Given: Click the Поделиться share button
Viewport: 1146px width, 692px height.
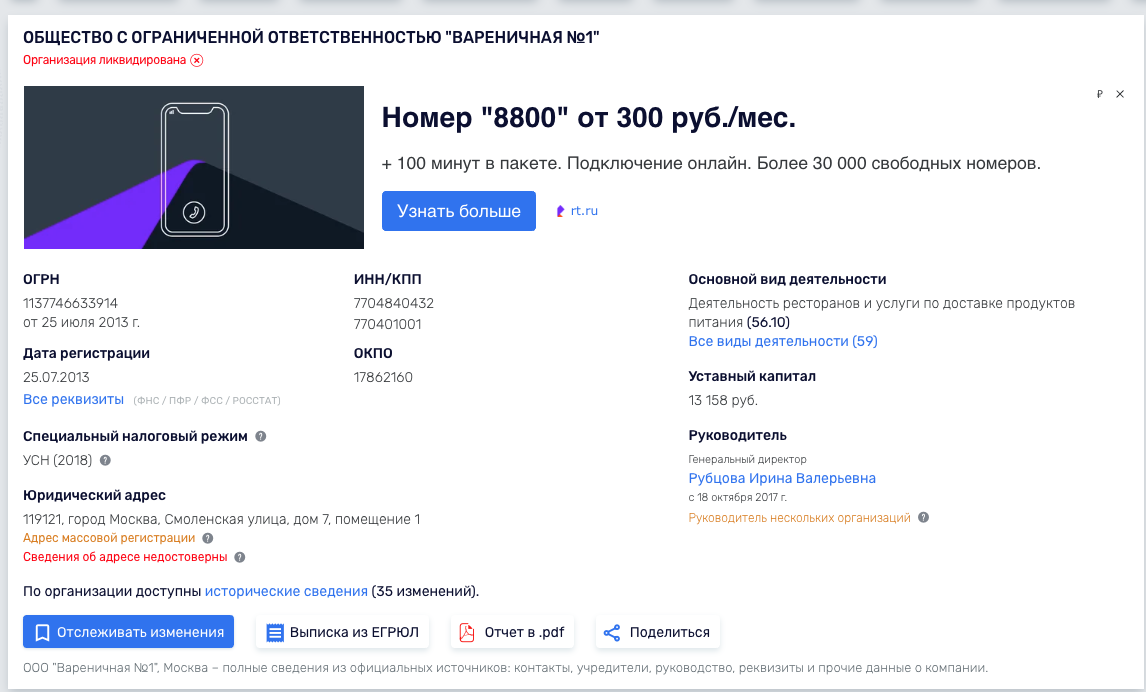Looking at the screenshot, I should pos(657,632).
